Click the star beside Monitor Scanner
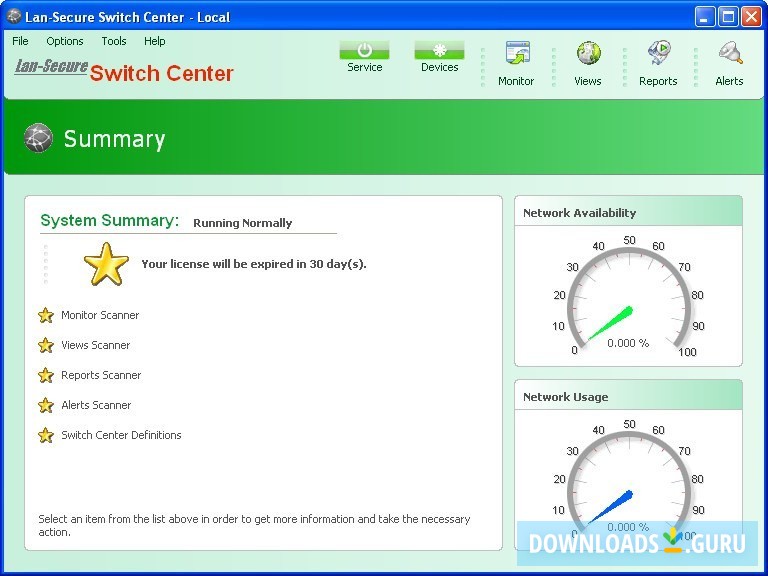Image resolution: width=768 pixels, height=576 pixels. 46,315
